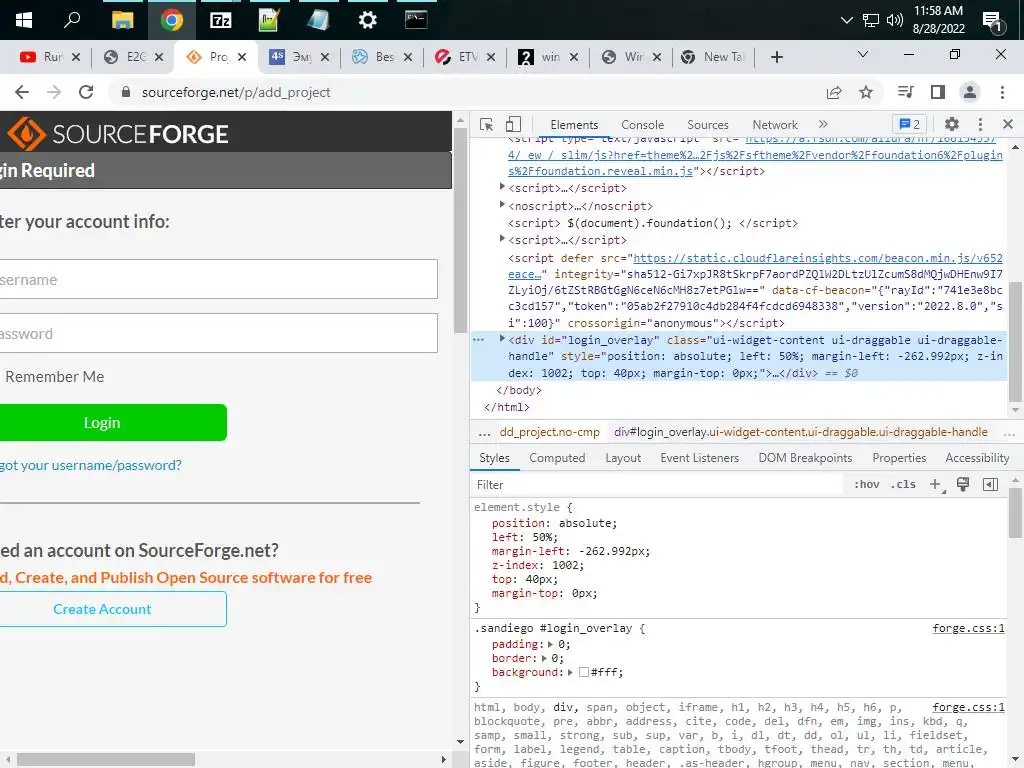Open the #fff background color swatch
Viewport: 1024px width, 768px height.
[584, 673]
